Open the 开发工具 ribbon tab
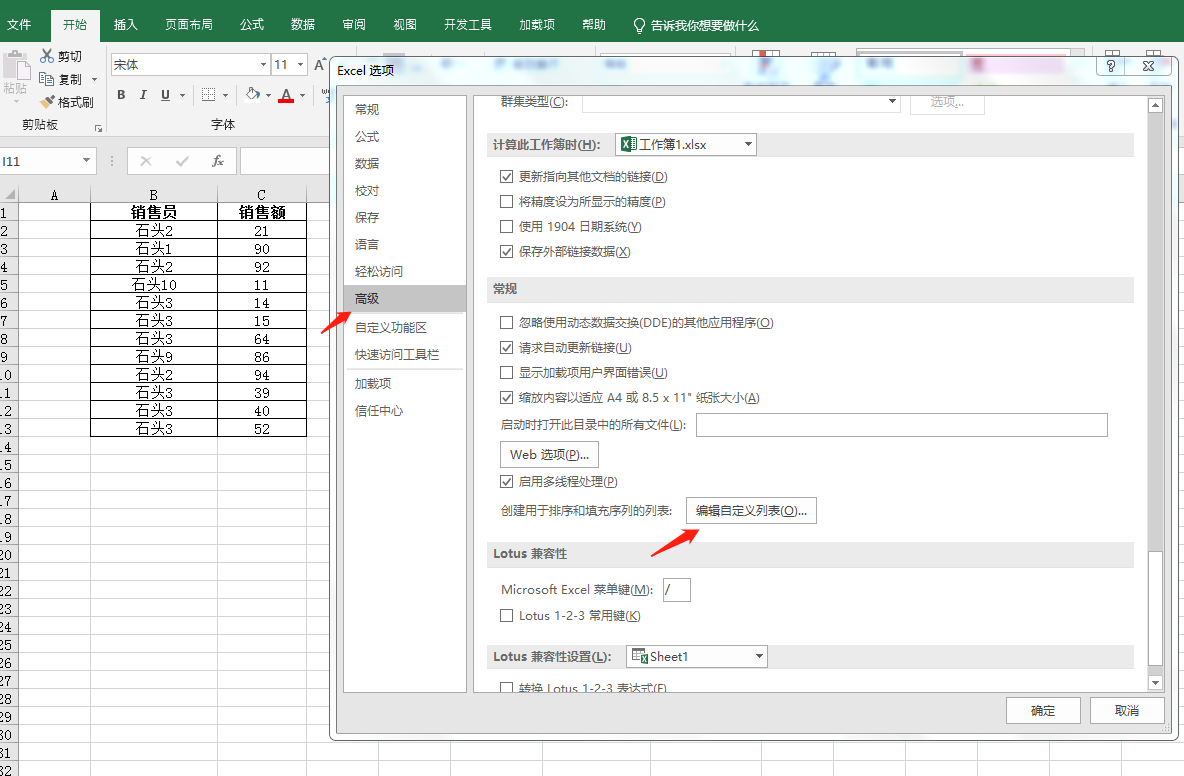 pyautogui.click(x=467, y=25)
